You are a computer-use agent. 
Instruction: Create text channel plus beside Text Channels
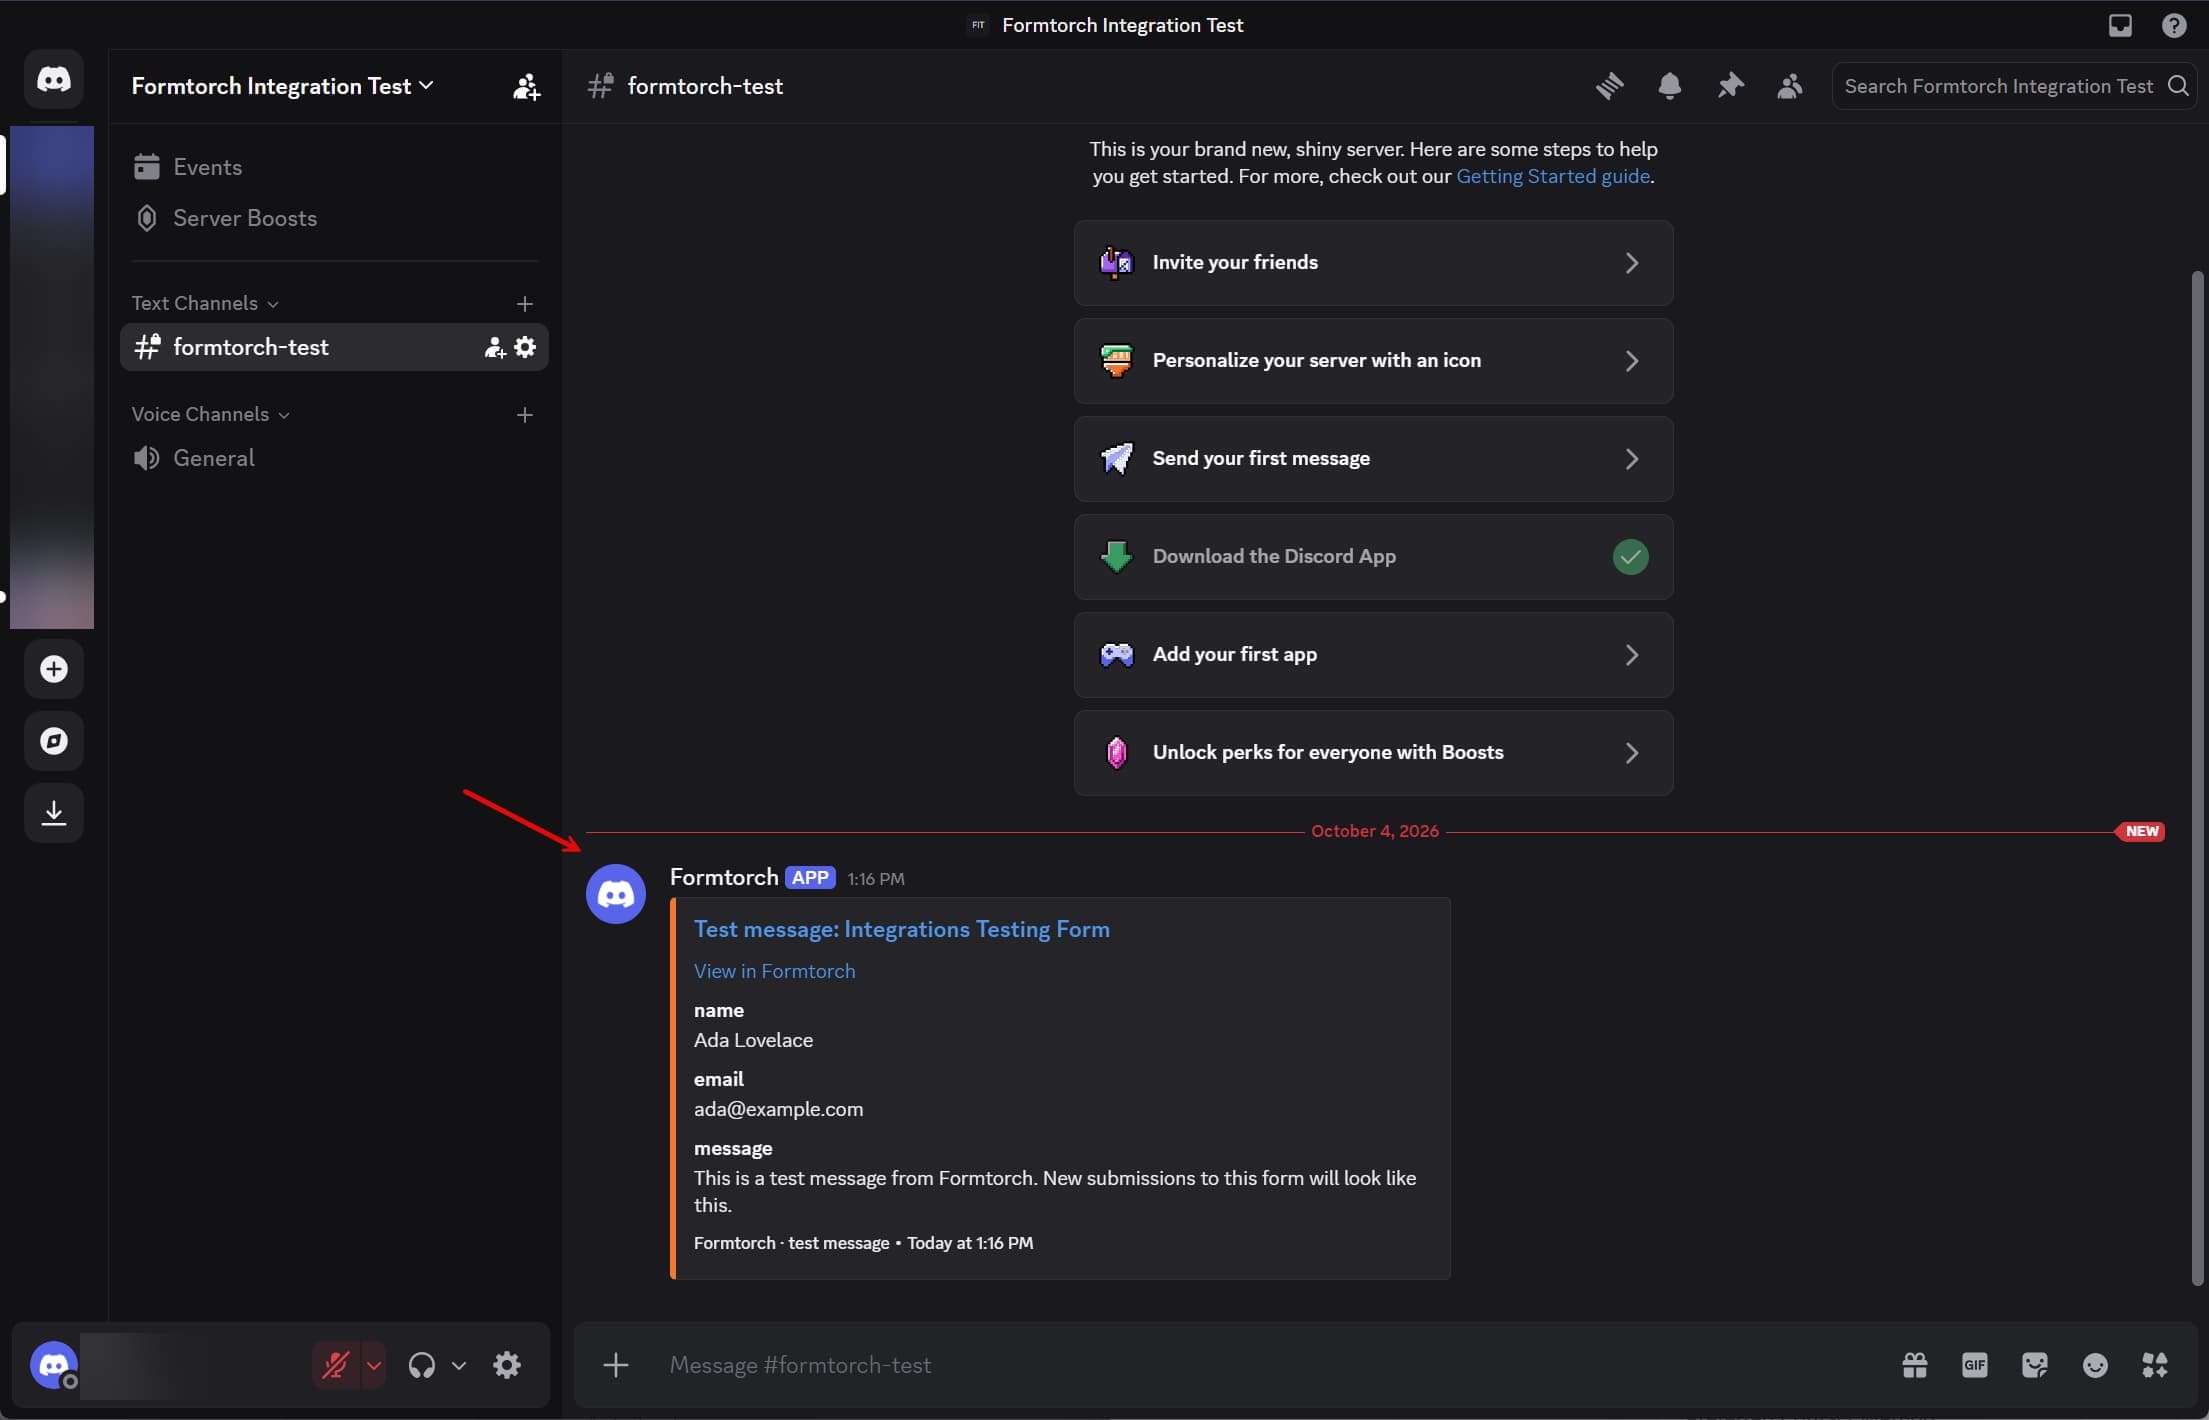[525, 304]
